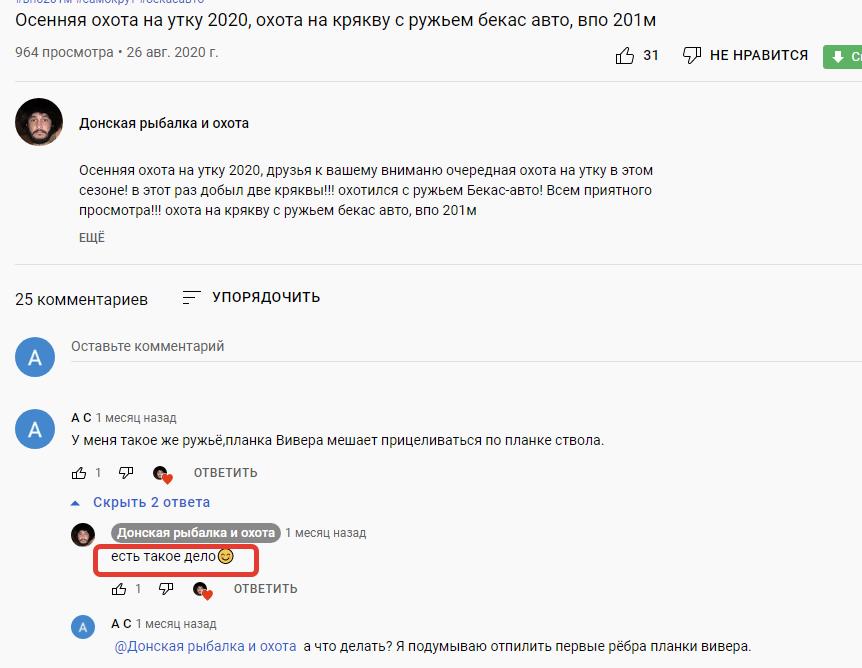Click creator heart badge on A C's comment

[x=163, y=474]
